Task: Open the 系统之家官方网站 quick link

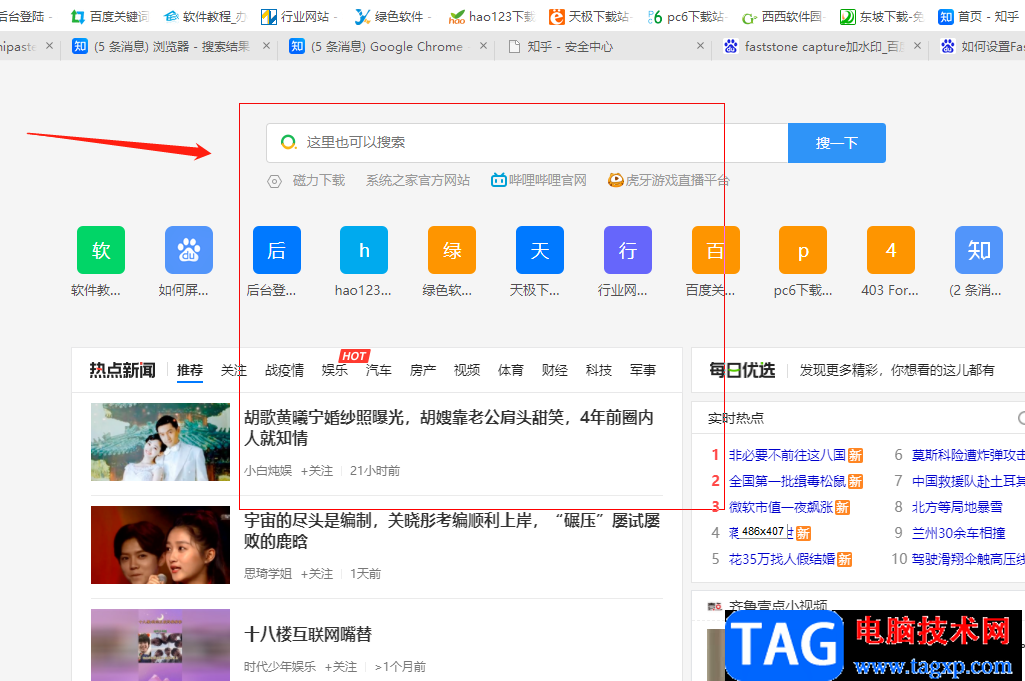Action: click(418, 180)
